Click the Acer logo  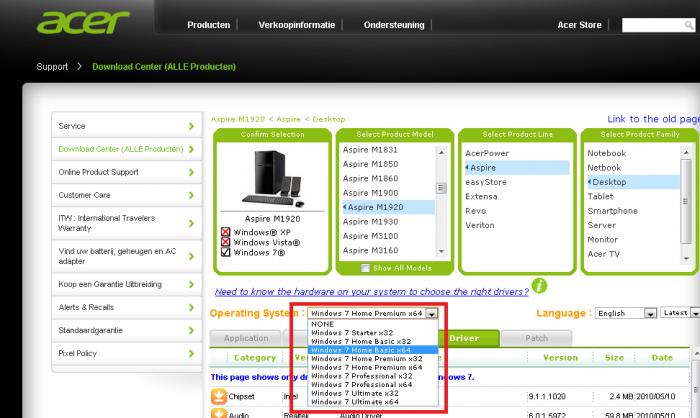pos(83,22)
